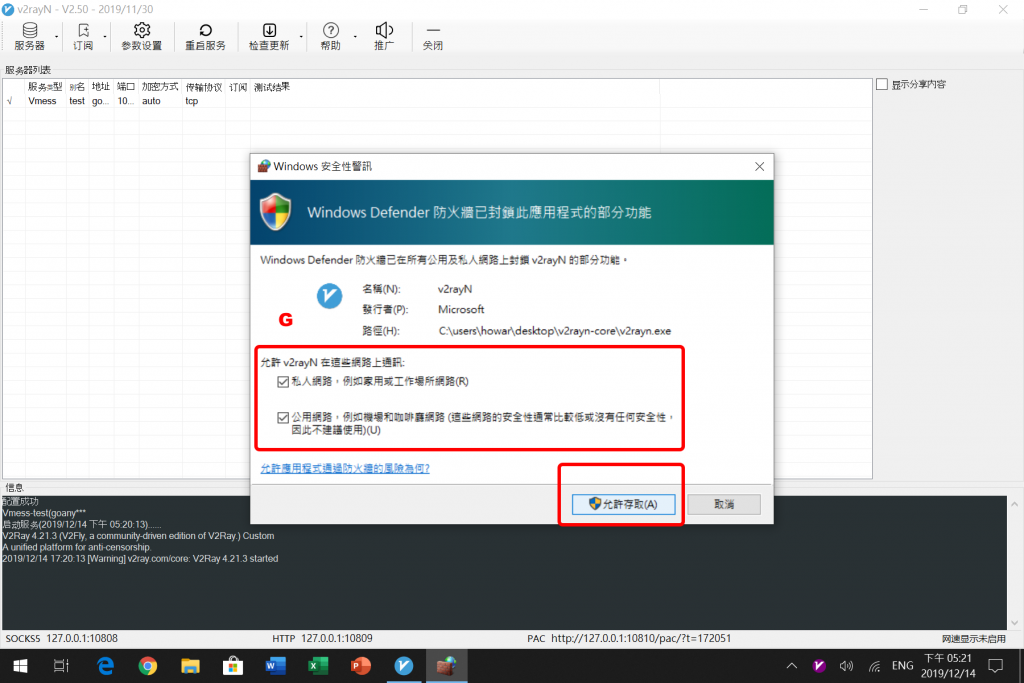Click the 允許存取(A) allow access button

624,504
